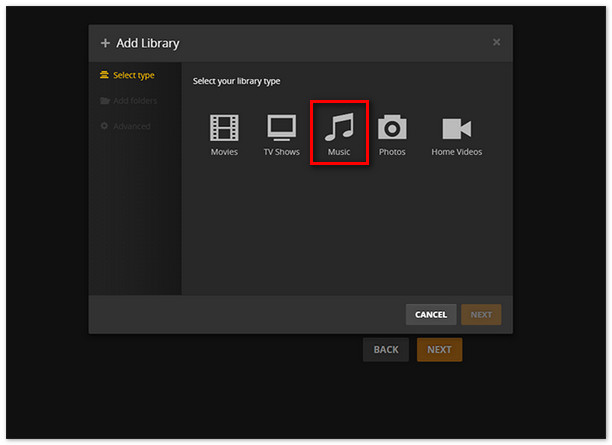Choose the Home Videos camcorder icon
The height and width of the screenshot is (445, 612).
[456, 128]
